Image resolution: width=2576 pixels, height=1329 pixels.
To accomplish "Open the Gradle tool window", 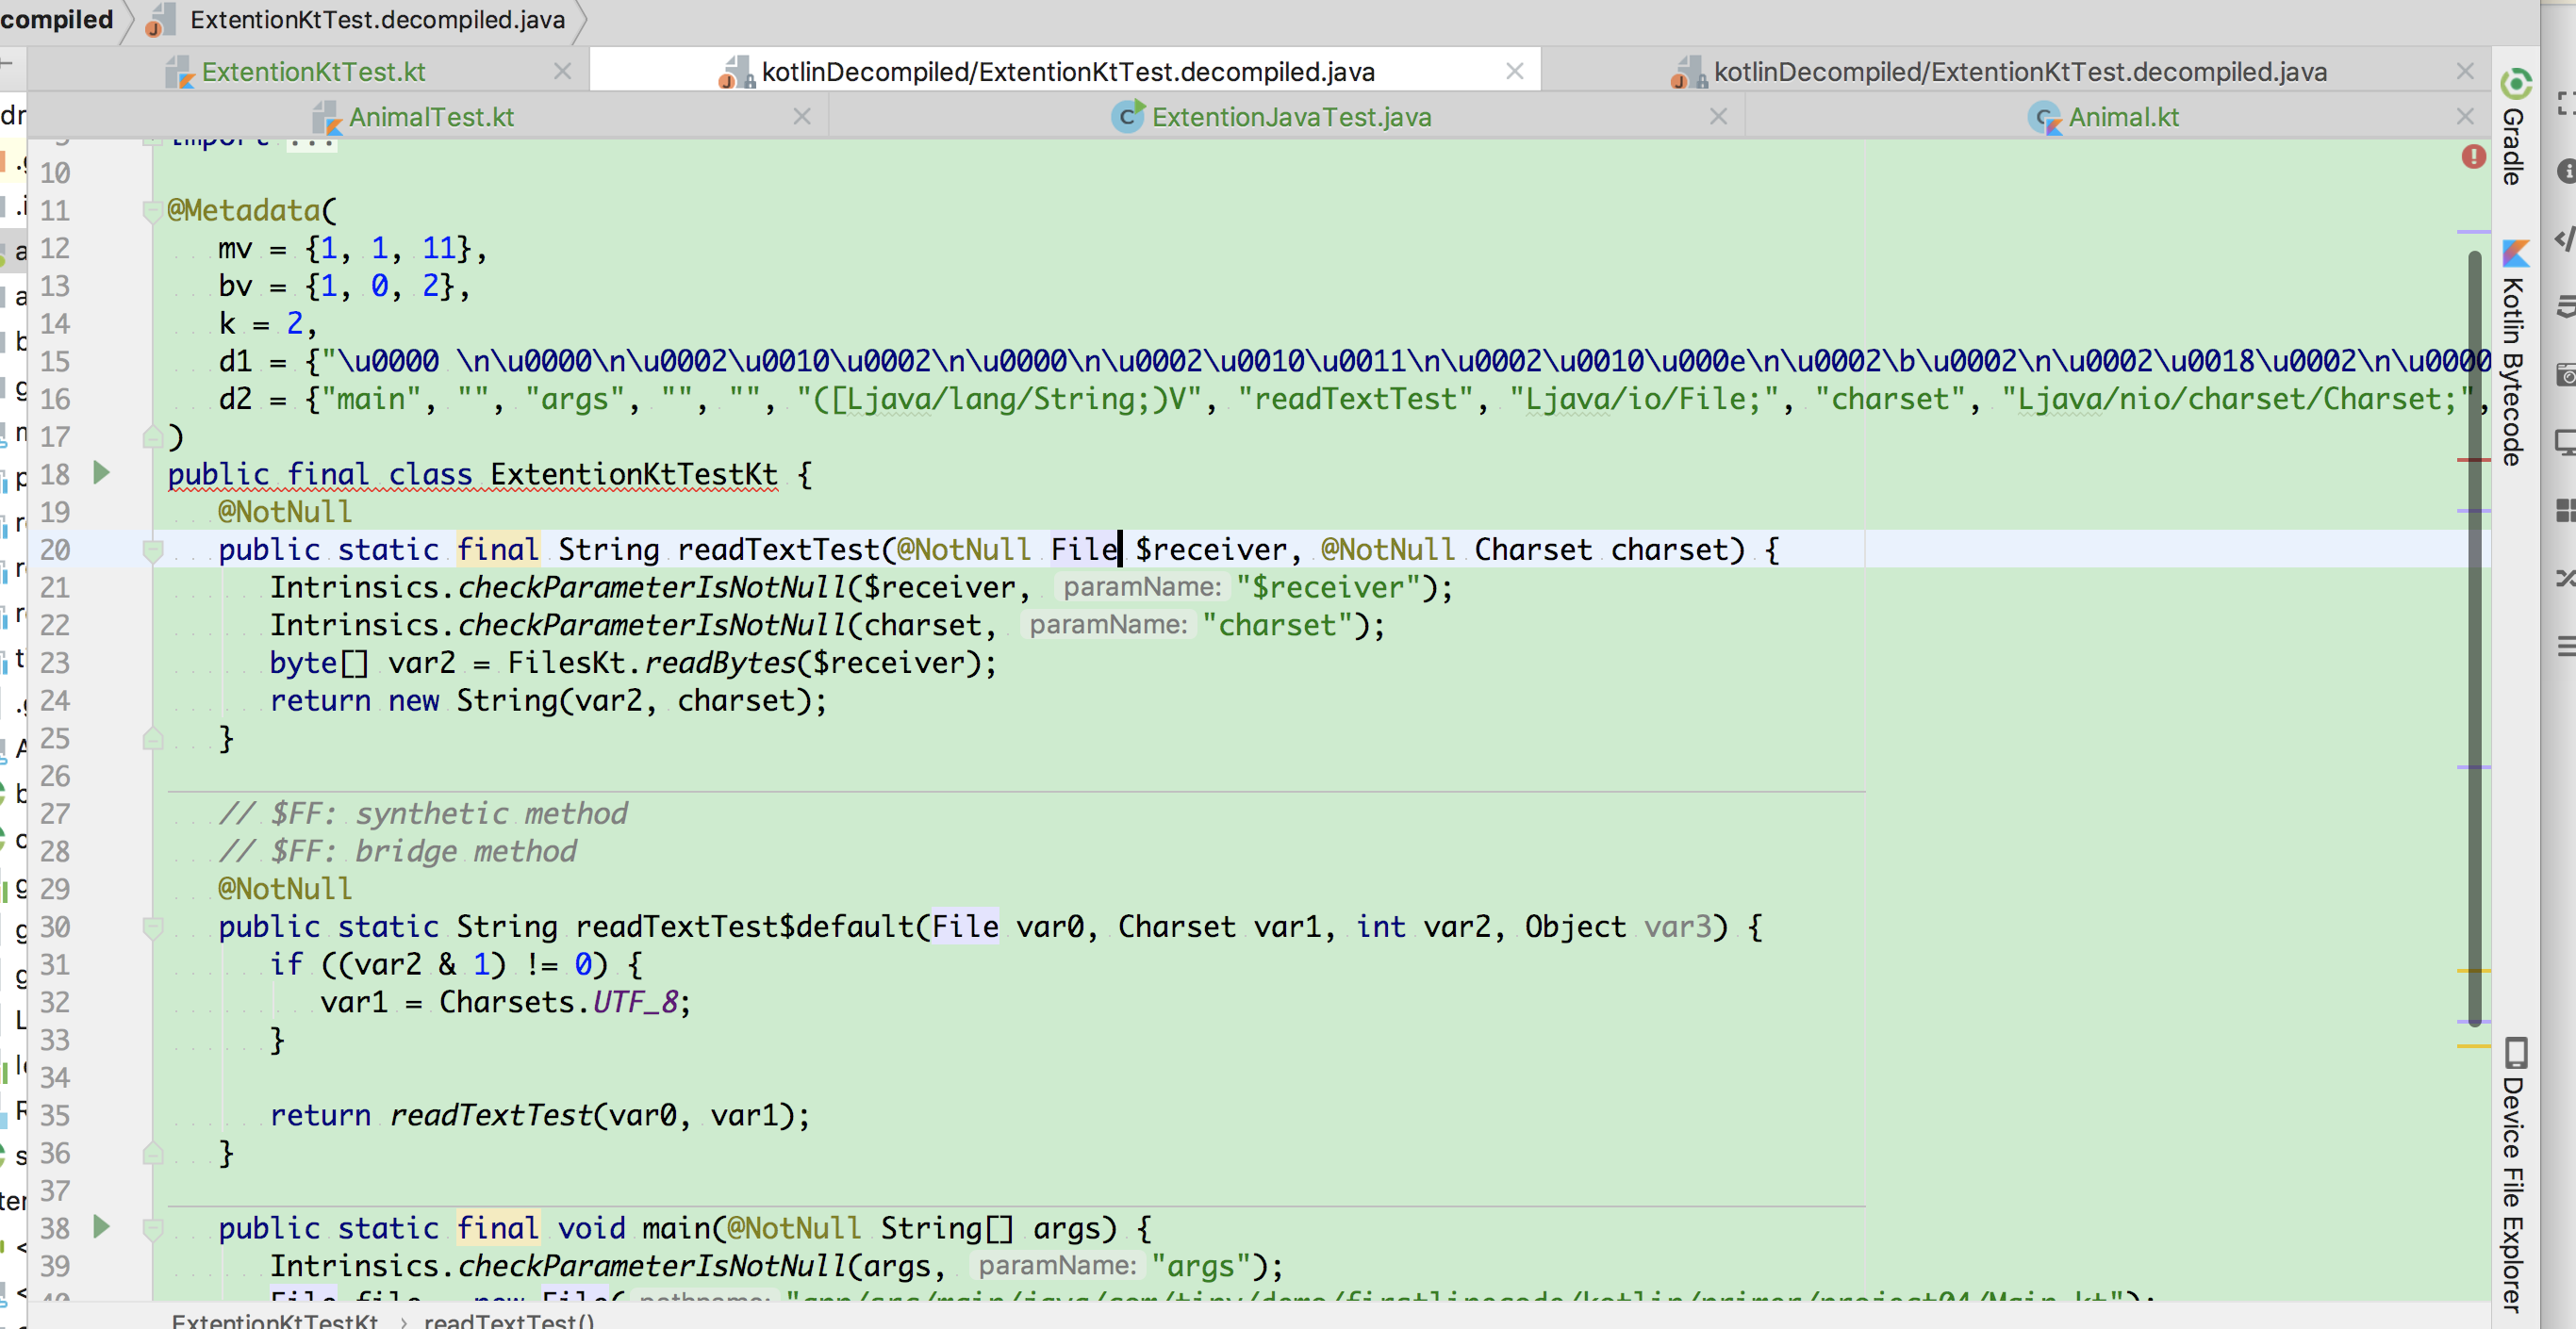I will coord(2515,128).
